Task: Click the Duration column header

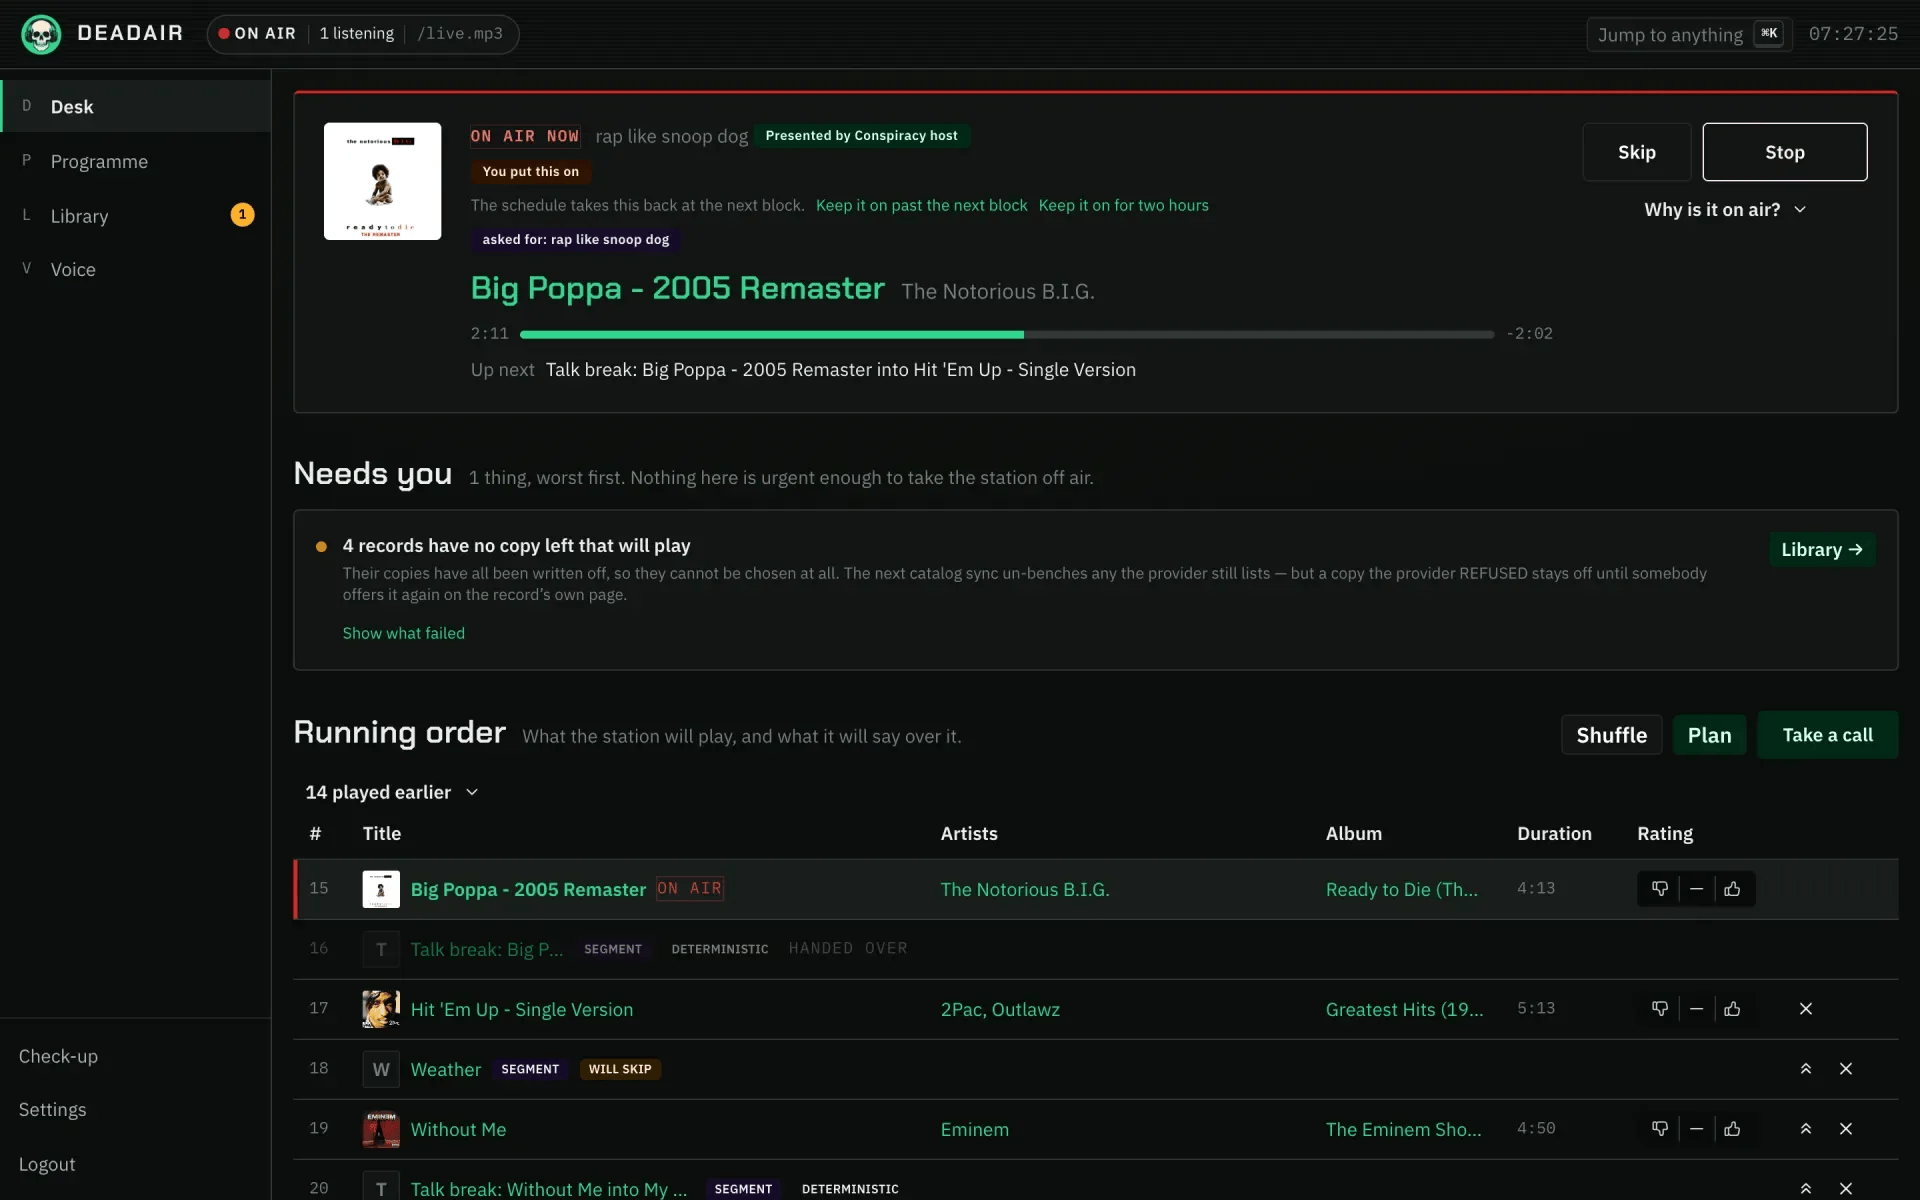Action: 1554,833
